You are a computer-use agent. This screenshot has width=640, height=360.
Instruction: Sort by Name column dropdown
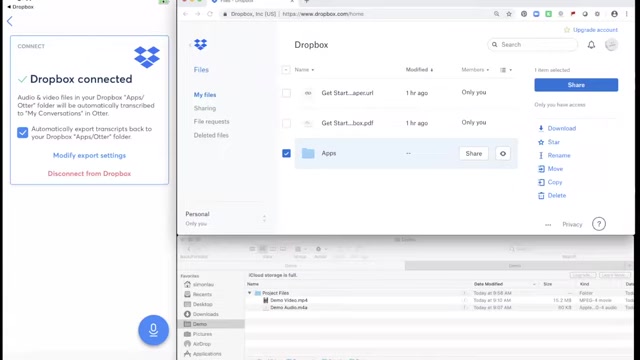pyautogui.click(x=304, y=70)
